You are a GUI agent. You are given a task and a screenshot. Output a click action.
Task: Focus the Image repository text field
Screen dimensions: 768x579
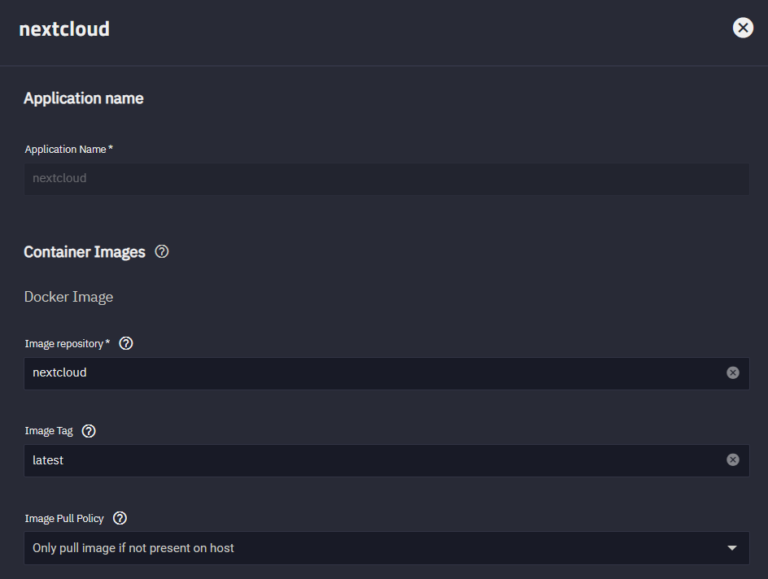pyautogui.click(x=370, y=373)
